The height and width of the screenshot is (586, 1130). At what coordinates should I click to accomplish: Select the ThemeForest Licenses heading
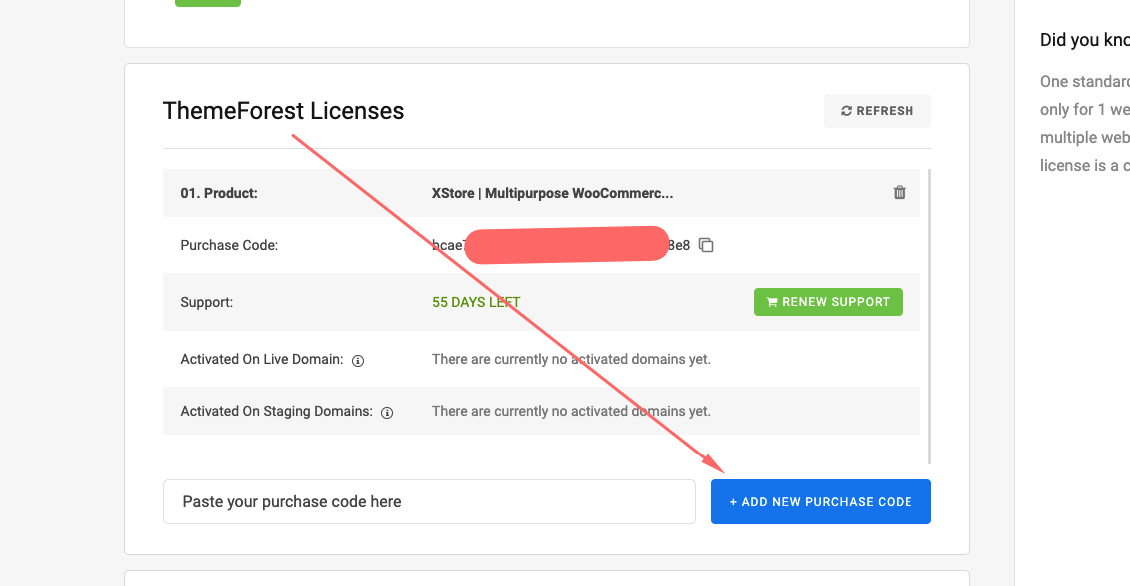coord(283,111)
